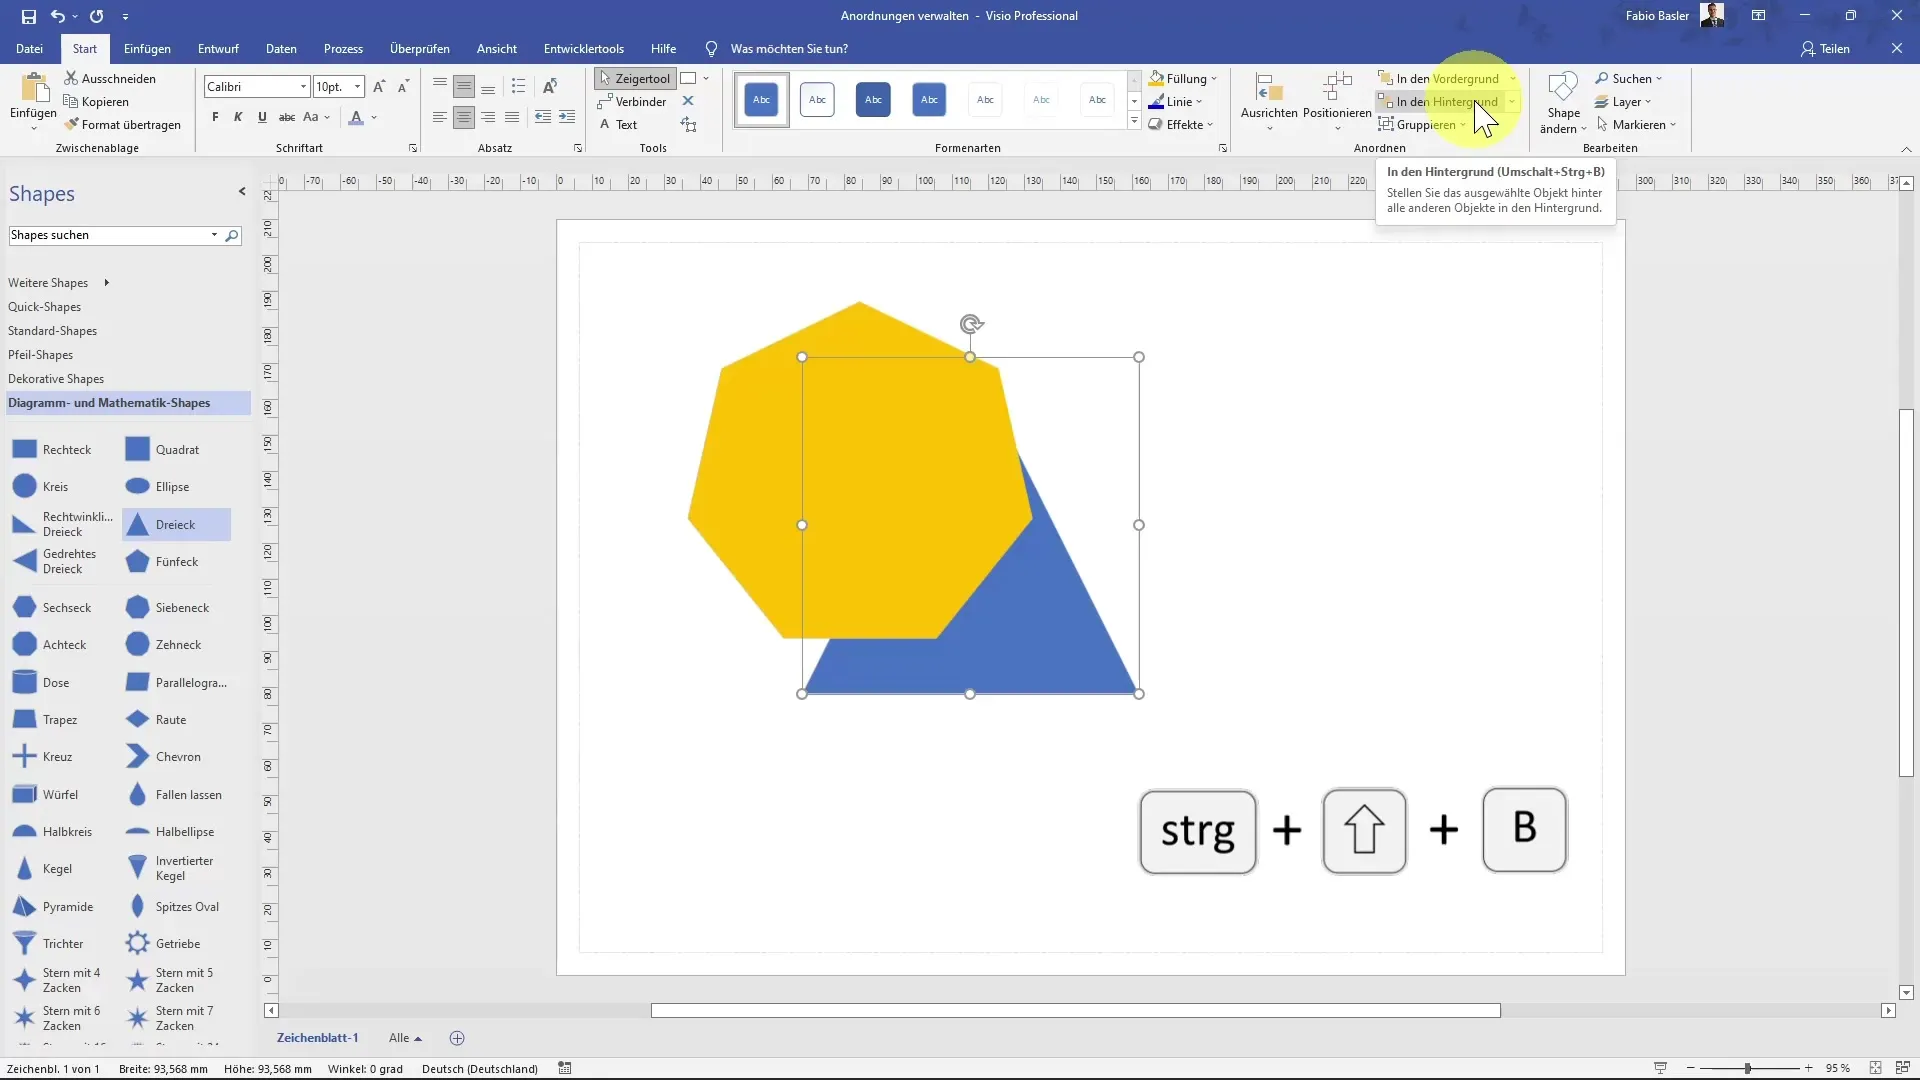
Task: Click the Ausrichten align button
Action: (x=1269, y=101)
